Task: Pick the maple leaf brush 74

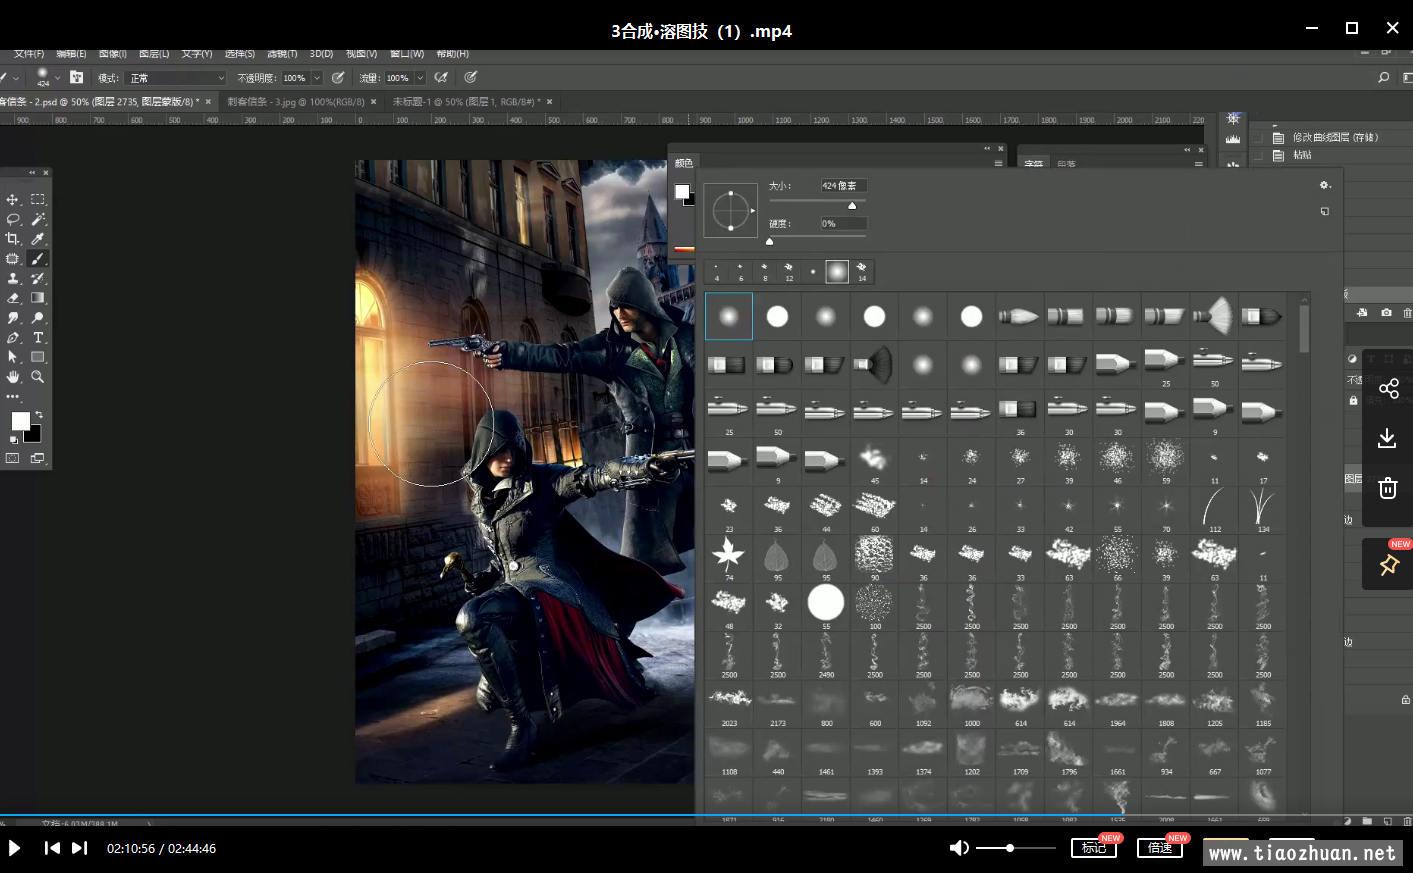Action: tap(729, 555)
